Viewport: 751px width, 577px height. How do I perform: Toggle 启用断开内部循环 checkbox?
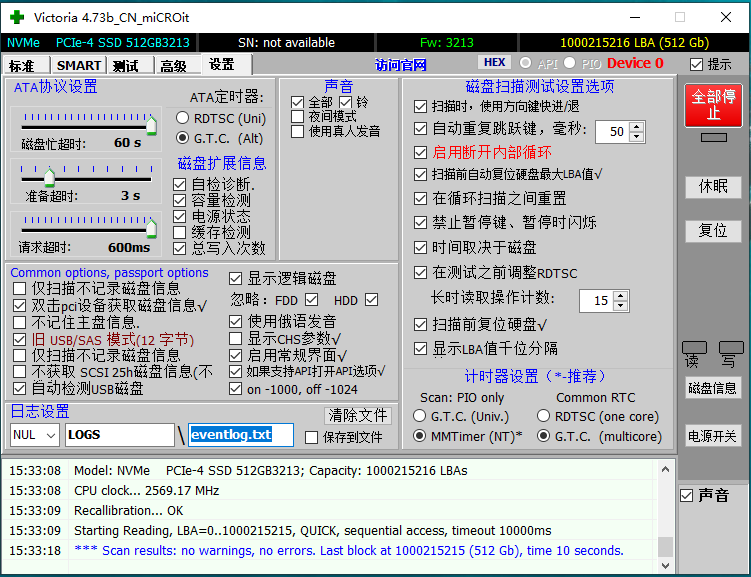tap(421, 152)
